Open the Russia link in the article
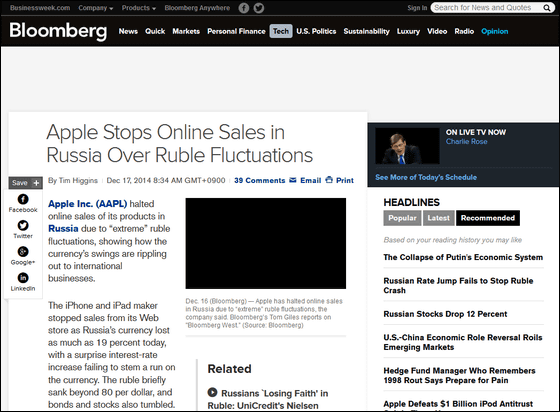The width and height of the screenshot is (560, 412). (x=63, y=228)
